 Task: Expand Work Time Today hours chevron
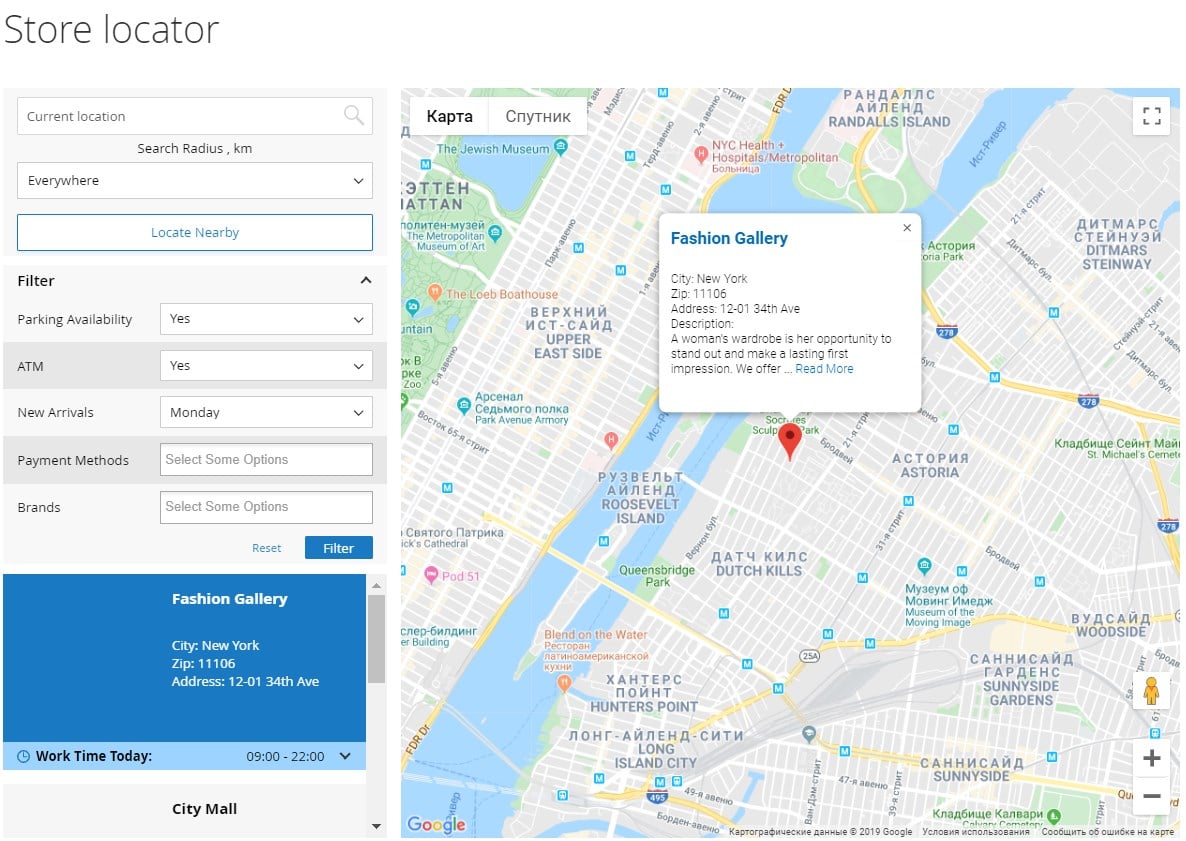click(346, 756)
